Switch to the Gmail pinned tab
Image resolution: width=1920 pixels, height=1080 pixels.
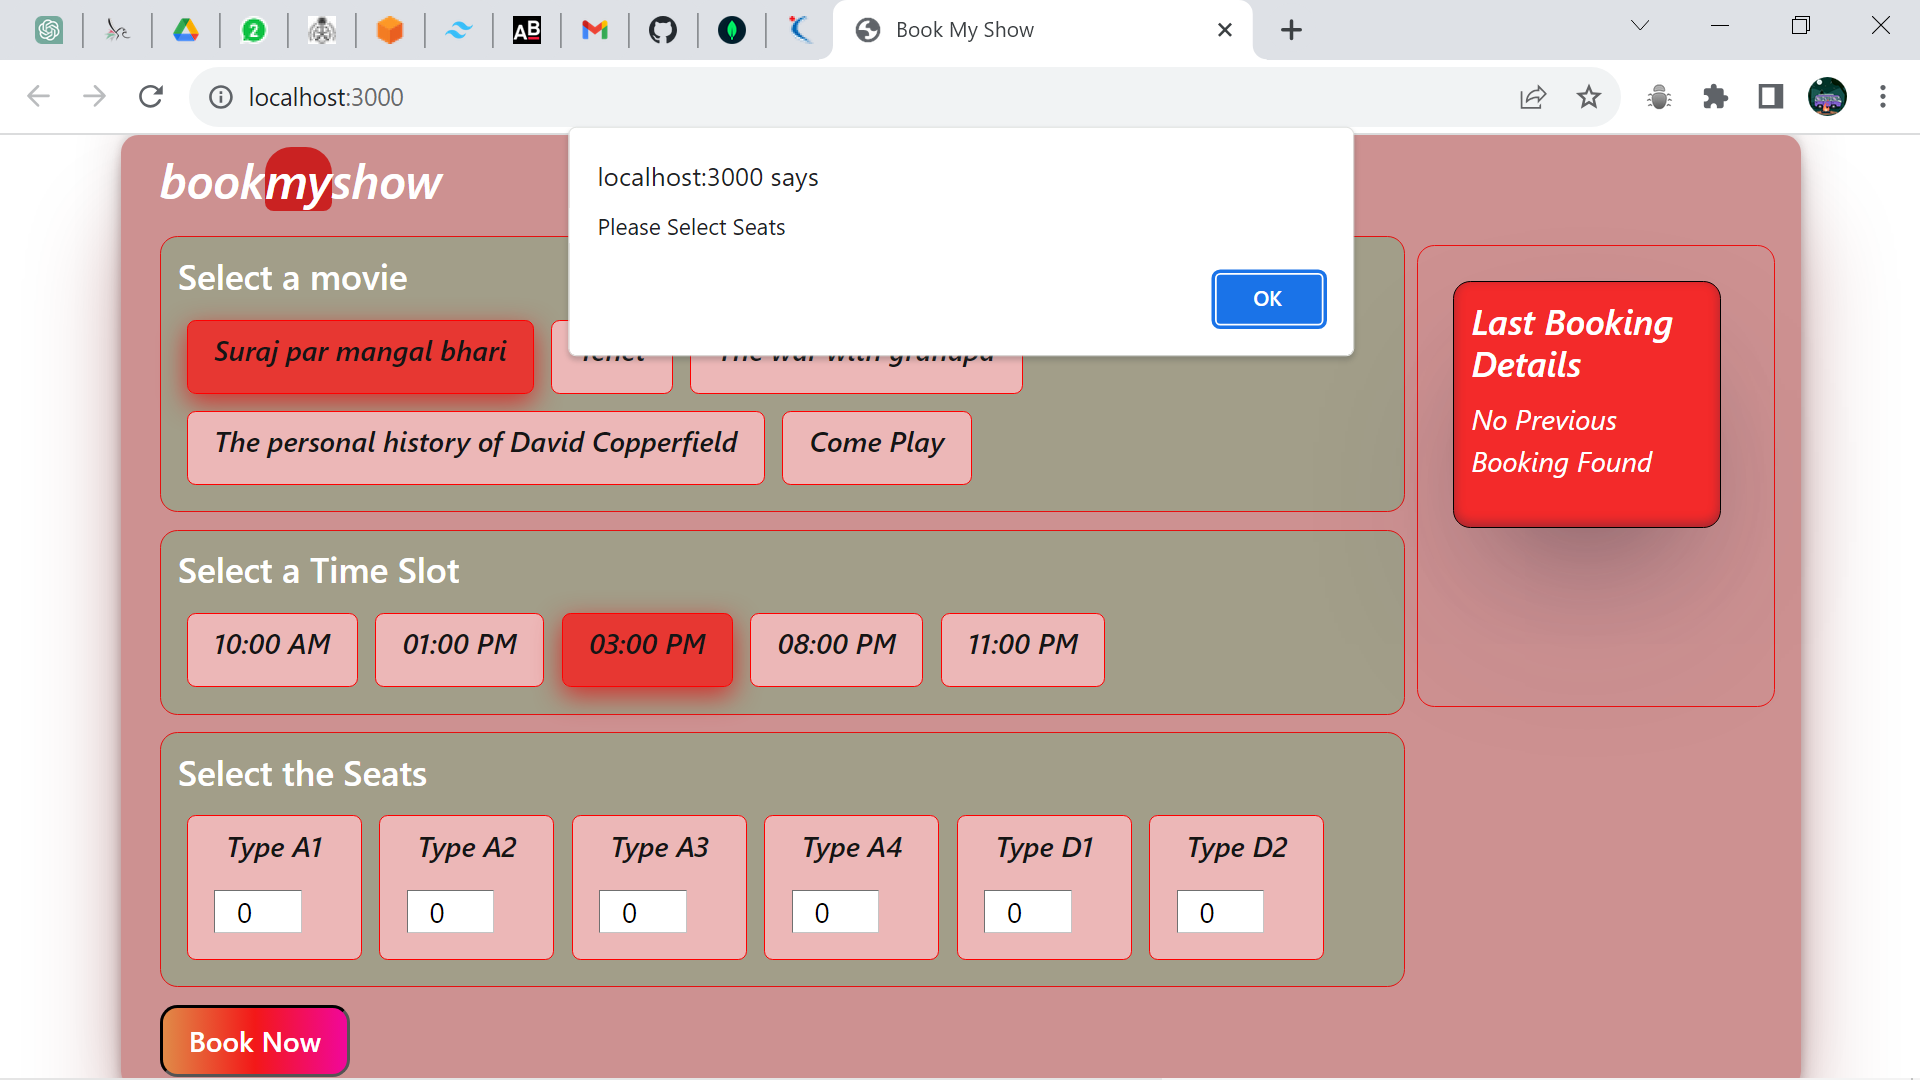(595, 30)
